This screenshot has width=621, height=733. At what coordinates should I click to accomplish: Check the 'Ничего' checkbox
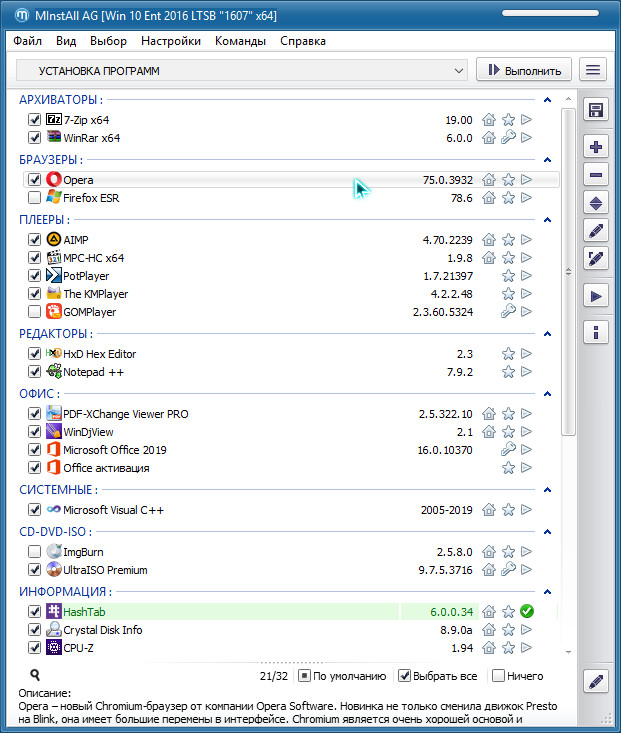click(499, 676)
